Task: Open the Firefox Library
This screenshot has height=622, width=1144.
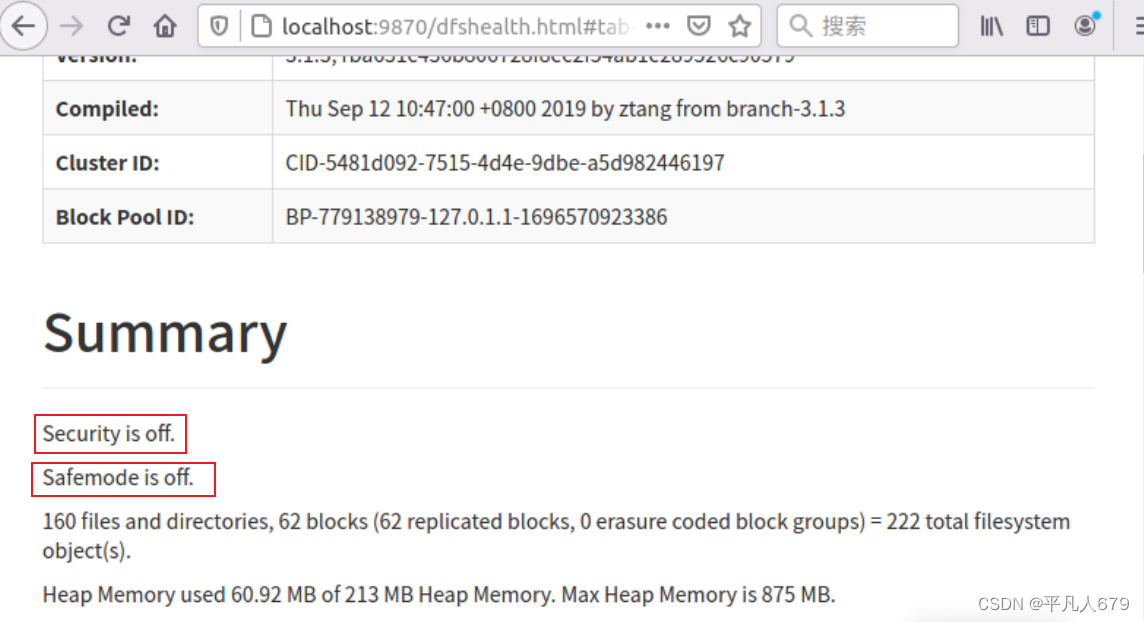Action: 991,26
